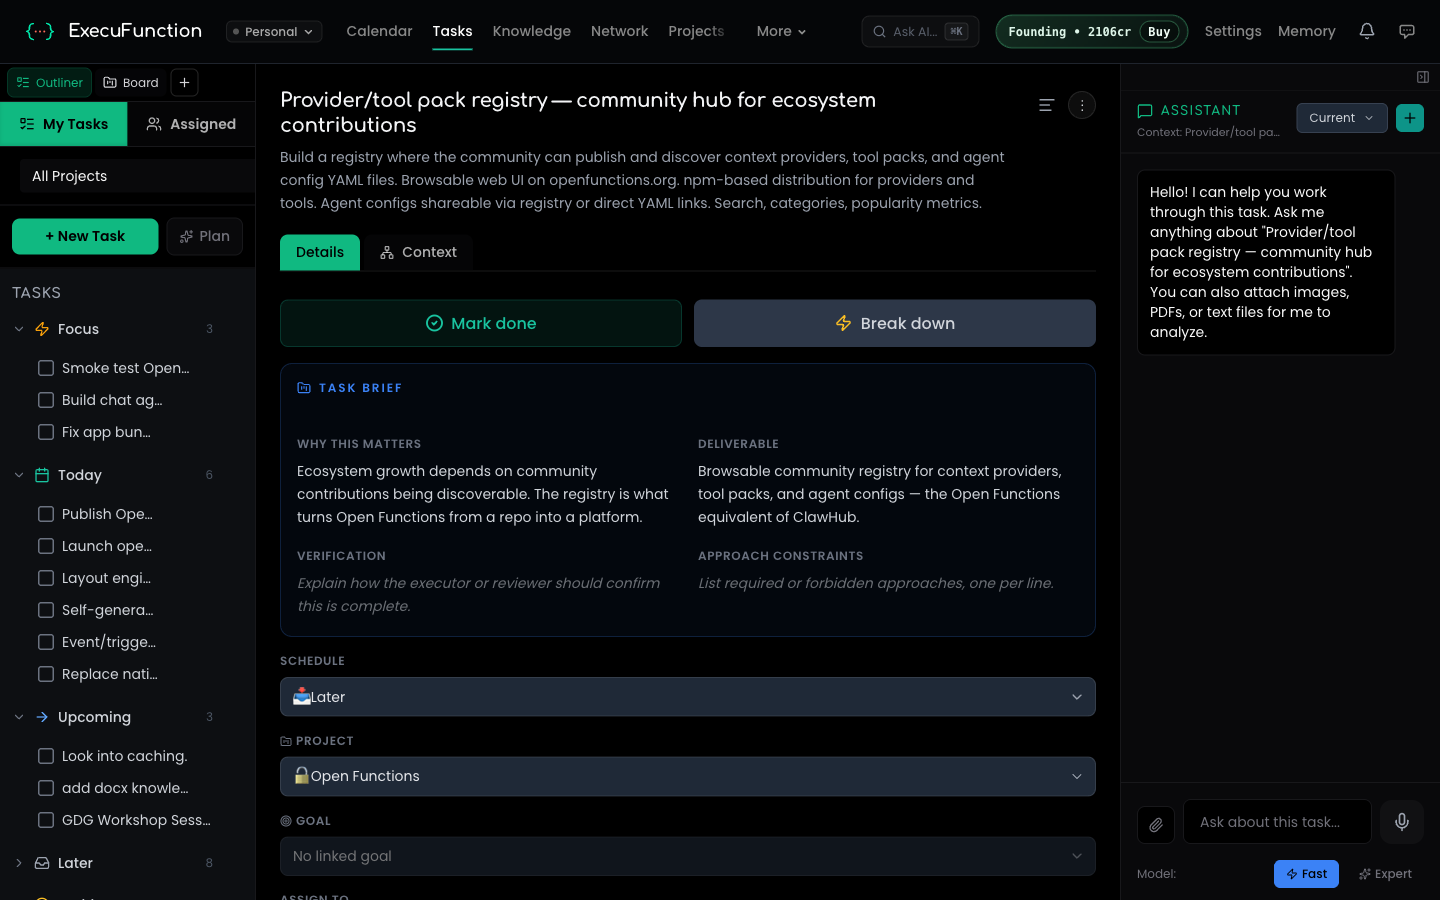Open the three-dot menu on the task header
Screen dimensions: 1440x900
click(x=1081, y=105)
